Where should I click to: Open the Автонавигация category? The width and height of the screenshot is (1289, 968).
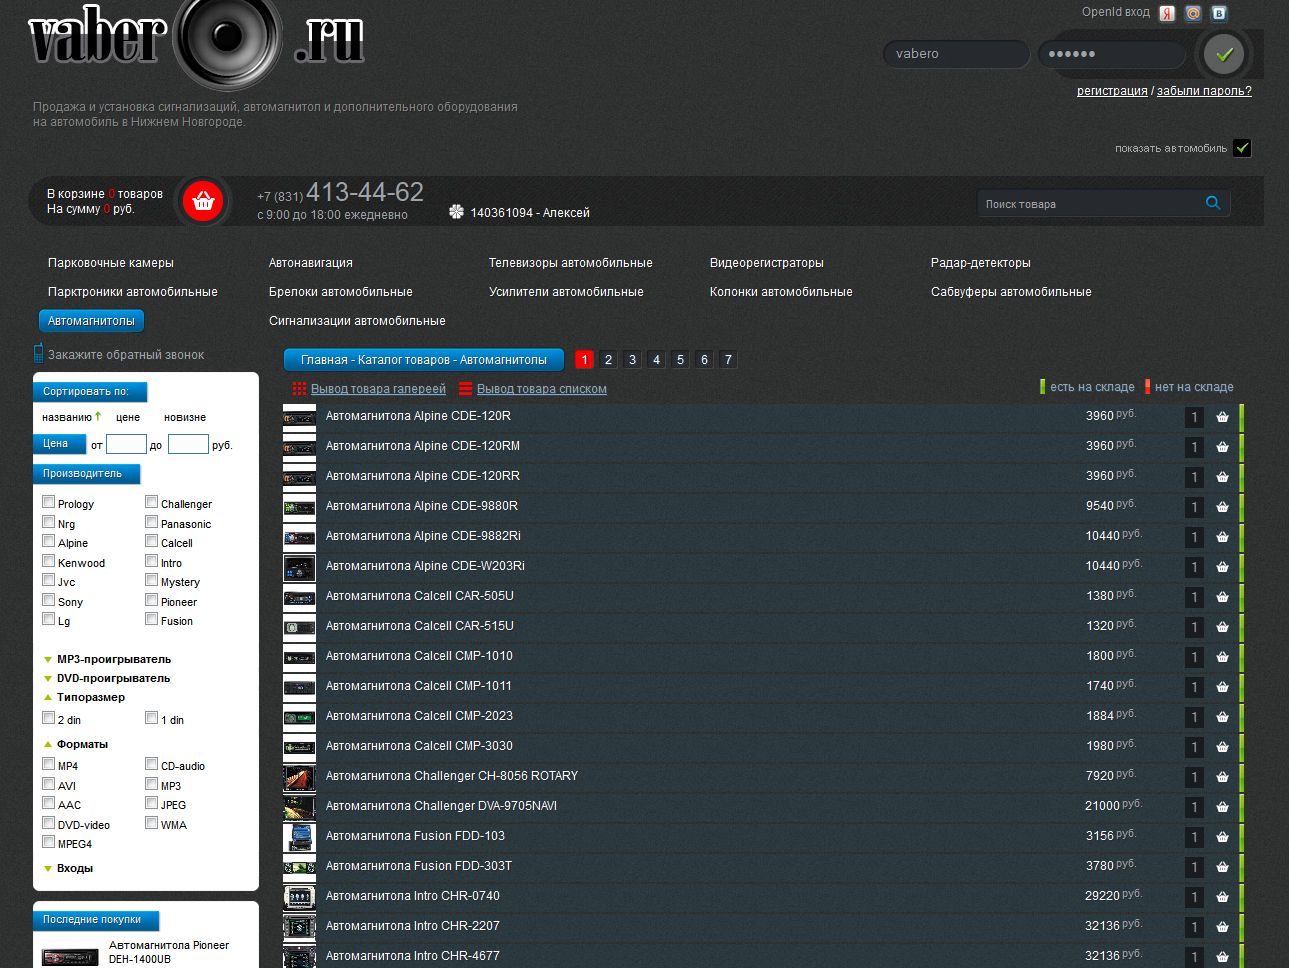(x=311, y=263)
